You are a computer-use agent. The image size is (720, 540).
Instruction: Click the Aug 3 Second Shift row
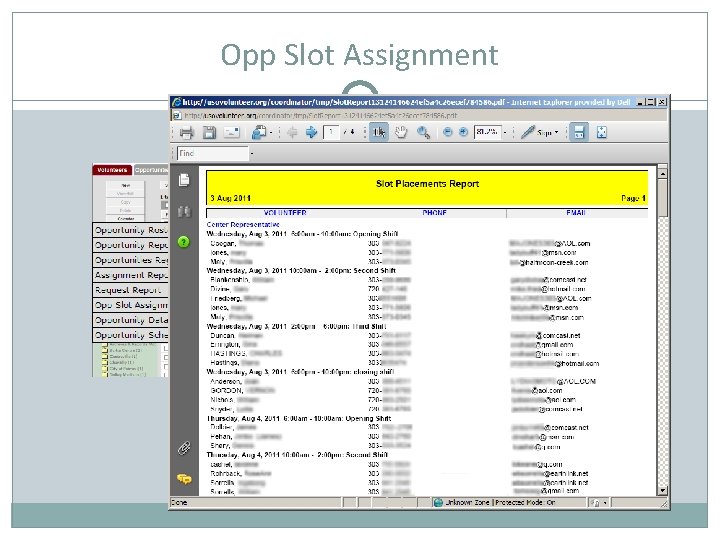pos(301,270)
